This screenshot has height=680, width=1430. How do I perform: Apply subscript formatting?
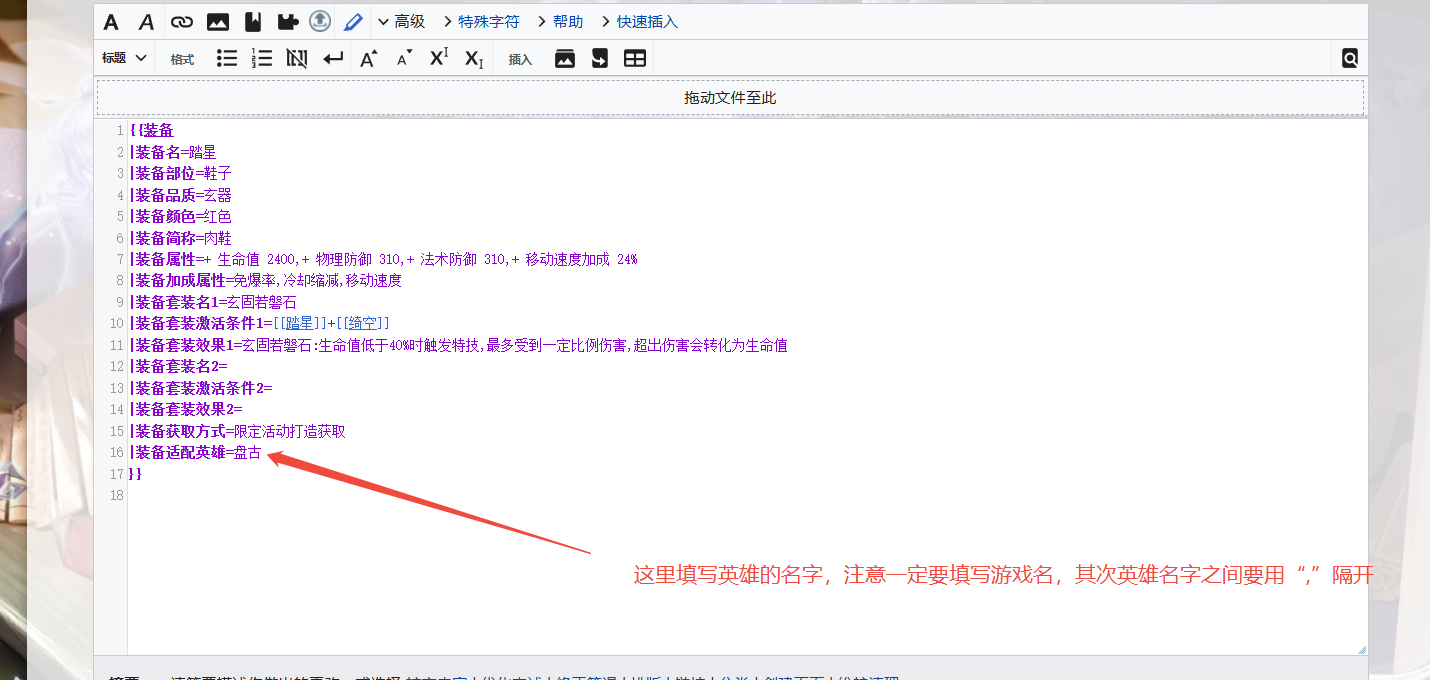point(474,58)
